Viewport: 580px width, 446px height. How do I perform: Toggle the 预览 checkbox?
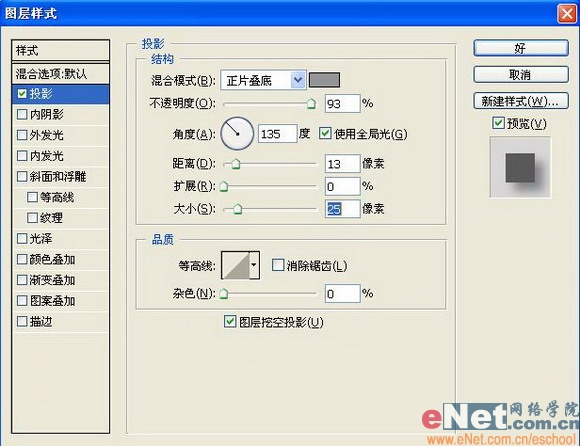[498, 123]
